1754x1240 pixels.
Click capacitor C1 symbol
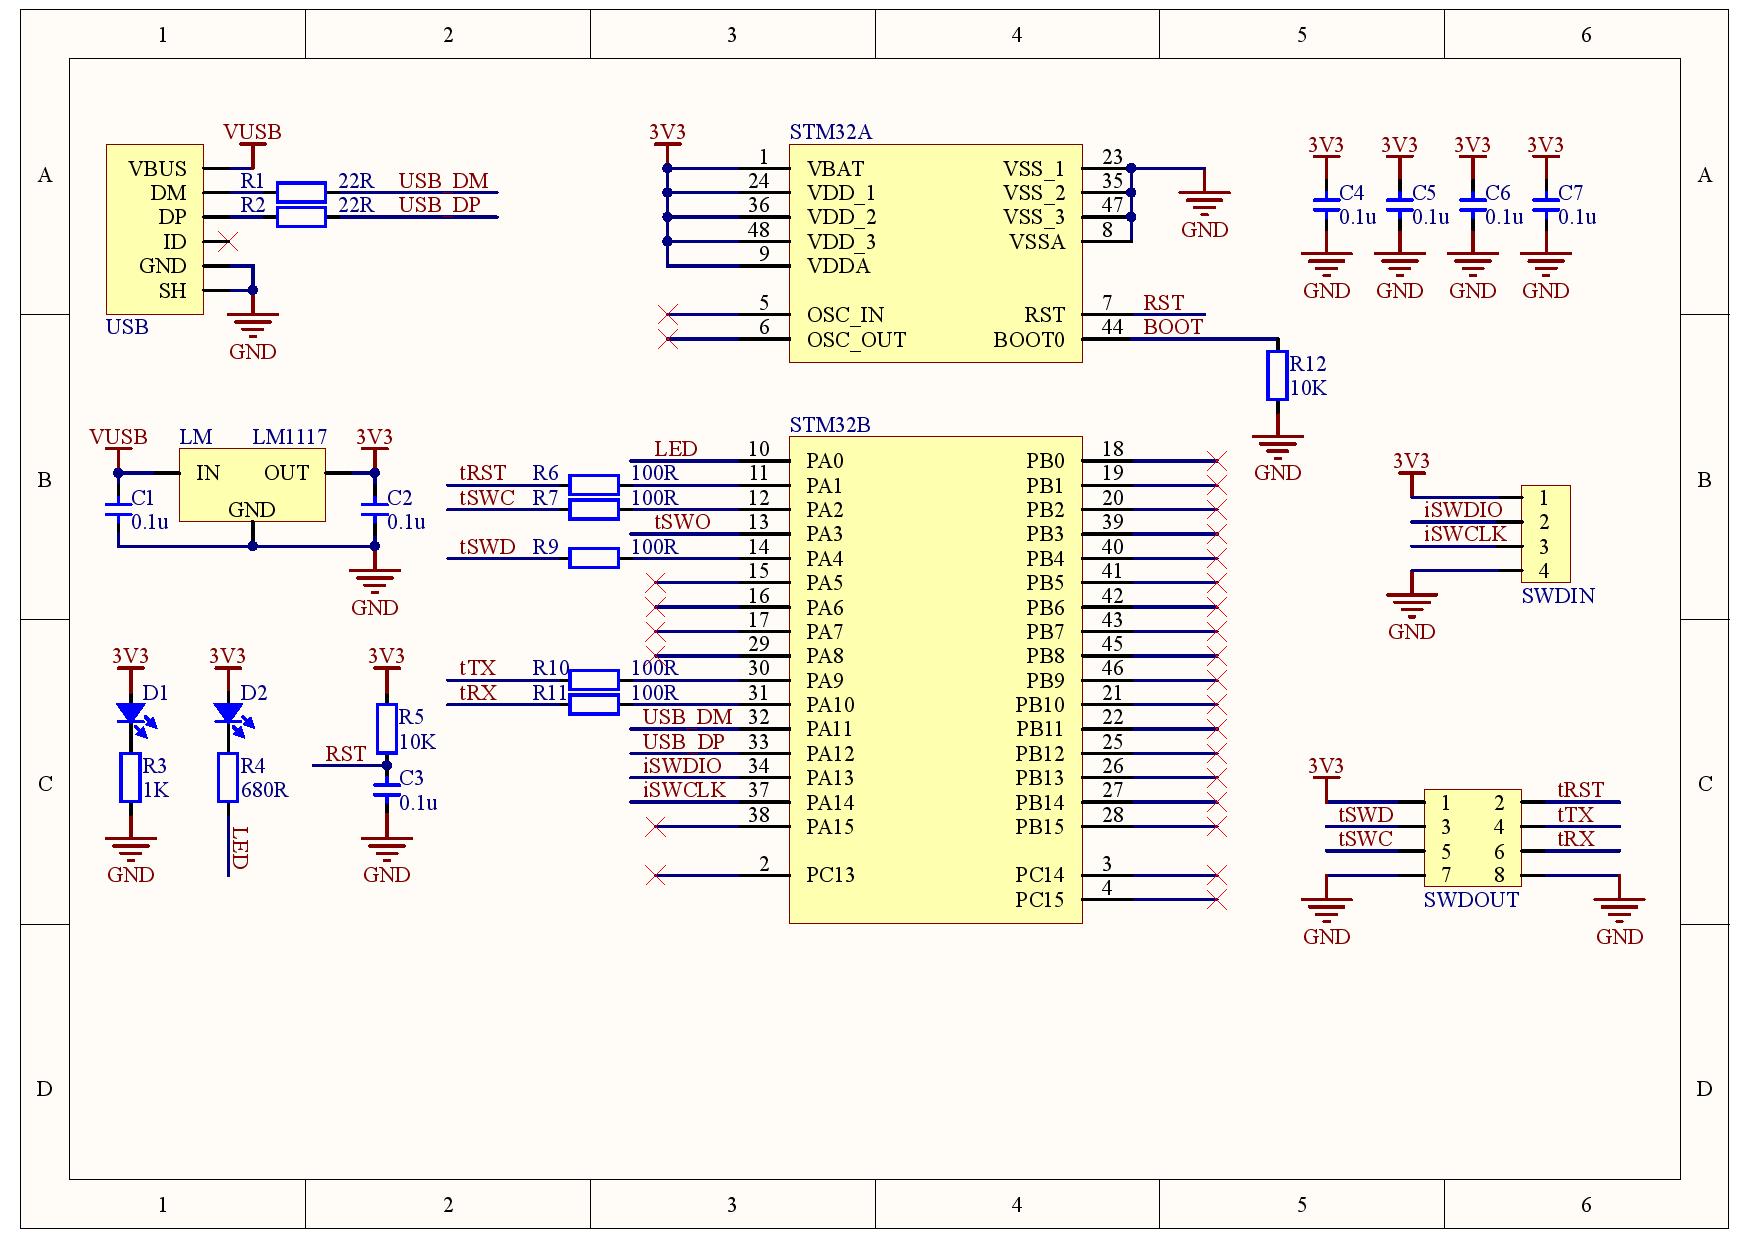click(x=118, y=510)
